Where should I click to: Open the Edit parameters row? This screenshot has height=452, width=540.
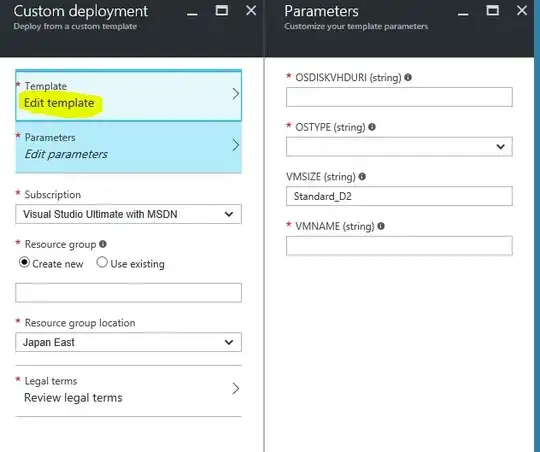point(128,147)
